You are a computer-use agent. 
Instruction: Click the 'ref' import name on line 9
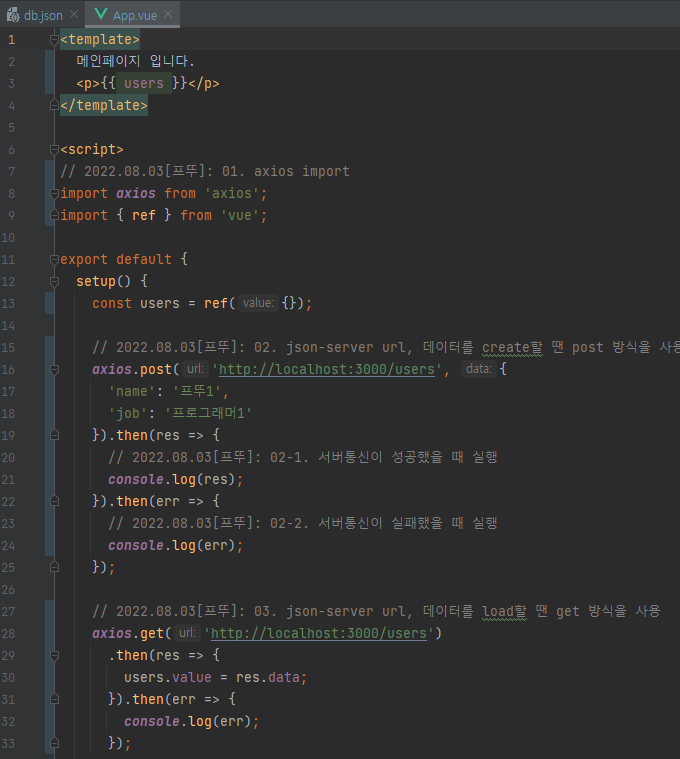point(144,215)
